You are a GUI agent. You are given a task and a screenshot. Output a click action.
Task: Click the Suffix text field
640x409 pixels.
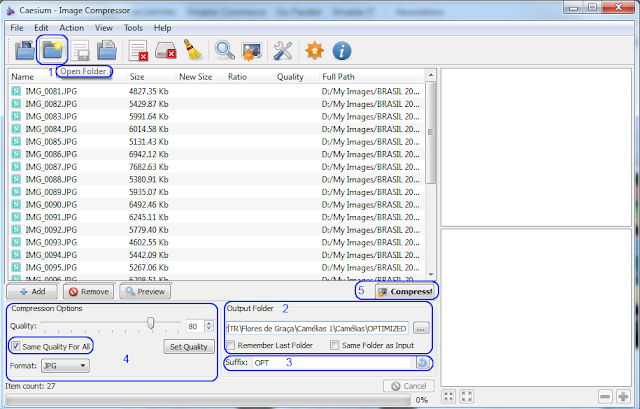coord(333,362)
